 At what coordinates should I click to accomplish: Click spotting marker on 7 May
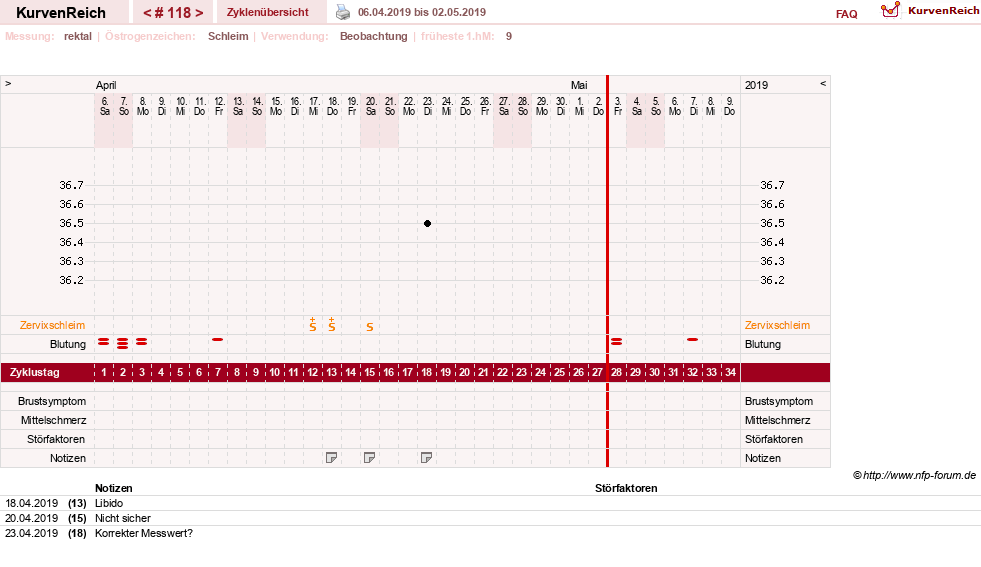pyautogui.click(x=693, y=339)
